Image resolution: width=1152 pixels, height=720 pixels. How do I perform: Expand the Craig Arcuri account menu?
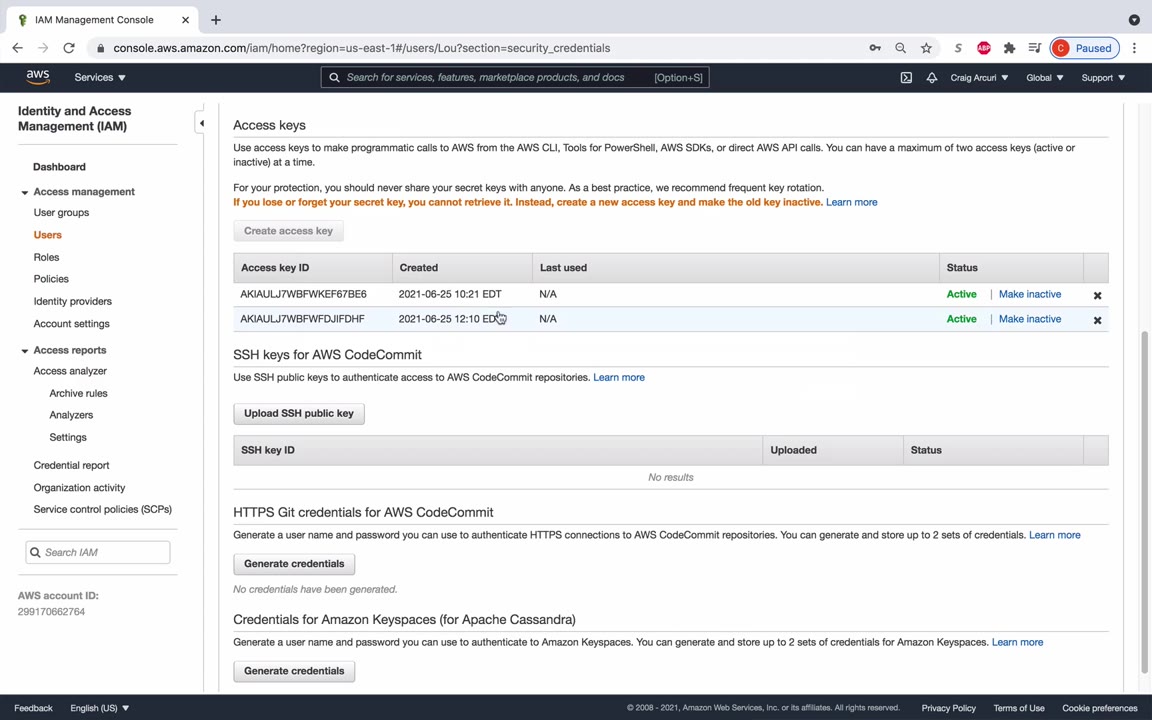978,77
